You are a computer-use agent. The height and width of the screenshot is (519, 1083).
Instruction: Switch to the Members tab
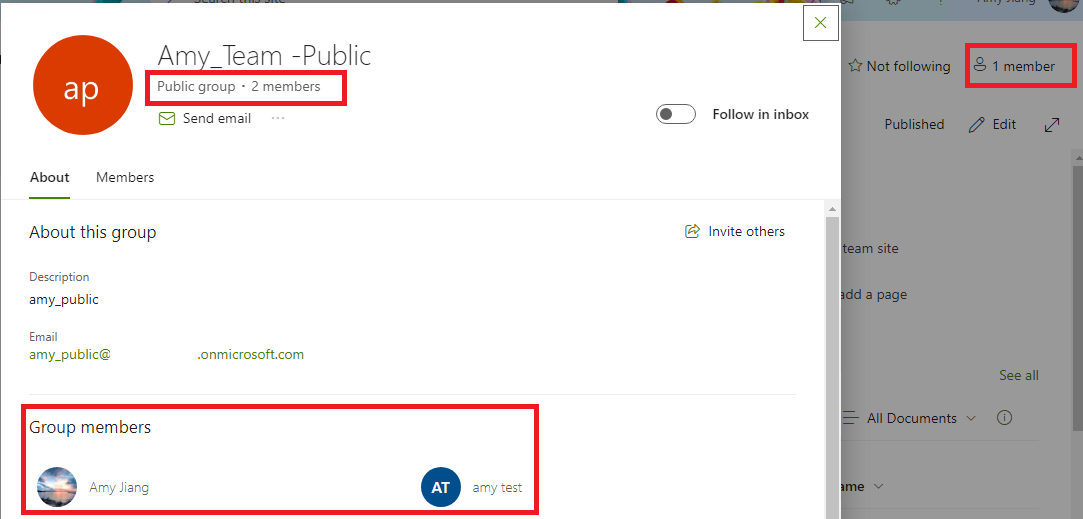125,178
